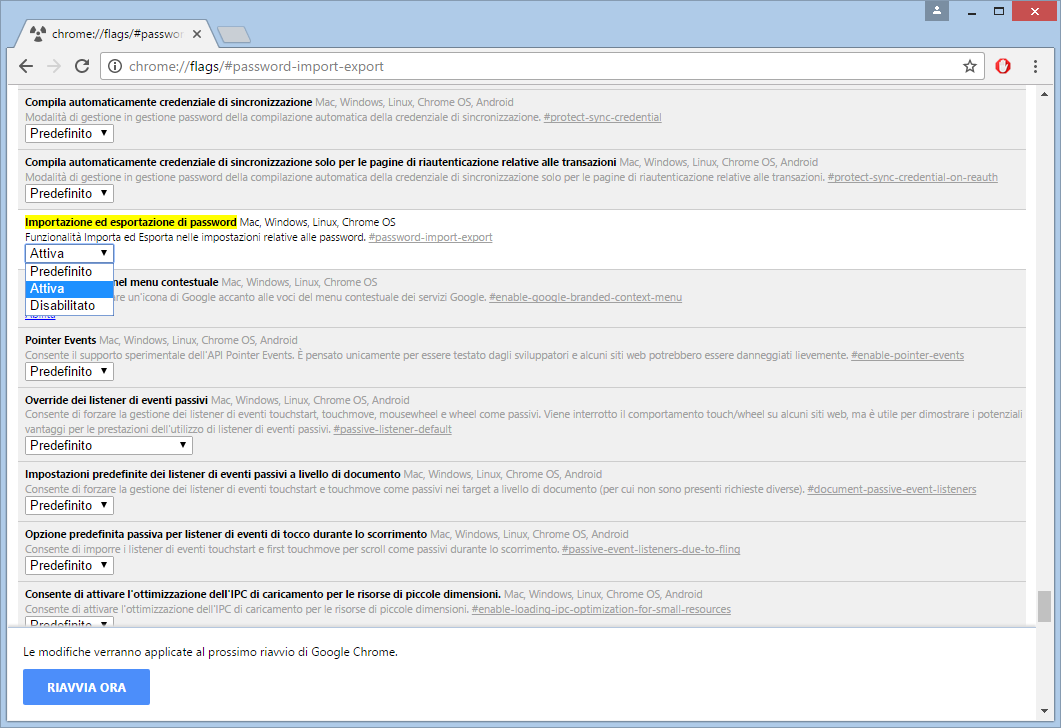This screenshot has height=728, width=1061.
Task: Open the dropdown under Override dei listener passivi
Action: tap(108, 445)
